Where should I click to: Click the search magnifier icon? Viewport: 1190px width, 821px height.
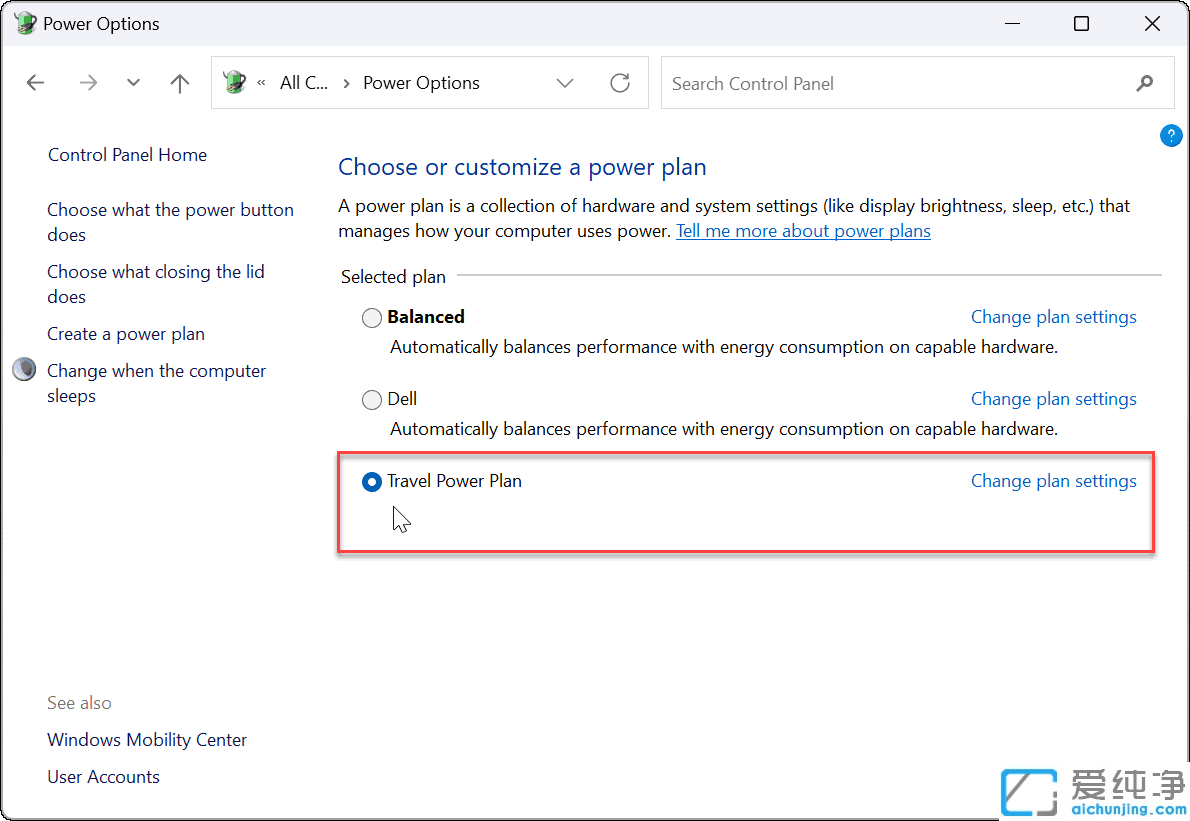[1145, 83]
